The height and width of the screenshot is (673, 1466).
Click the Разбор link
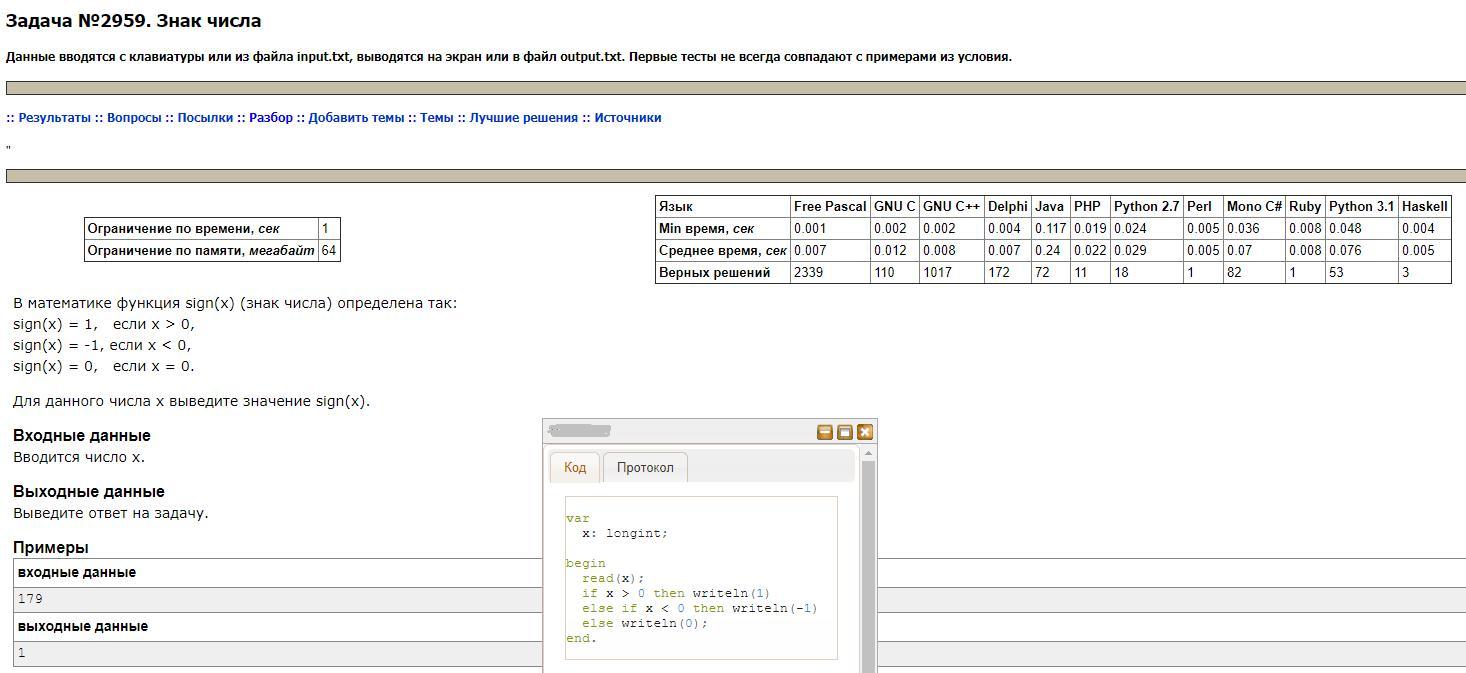point(271,118)
